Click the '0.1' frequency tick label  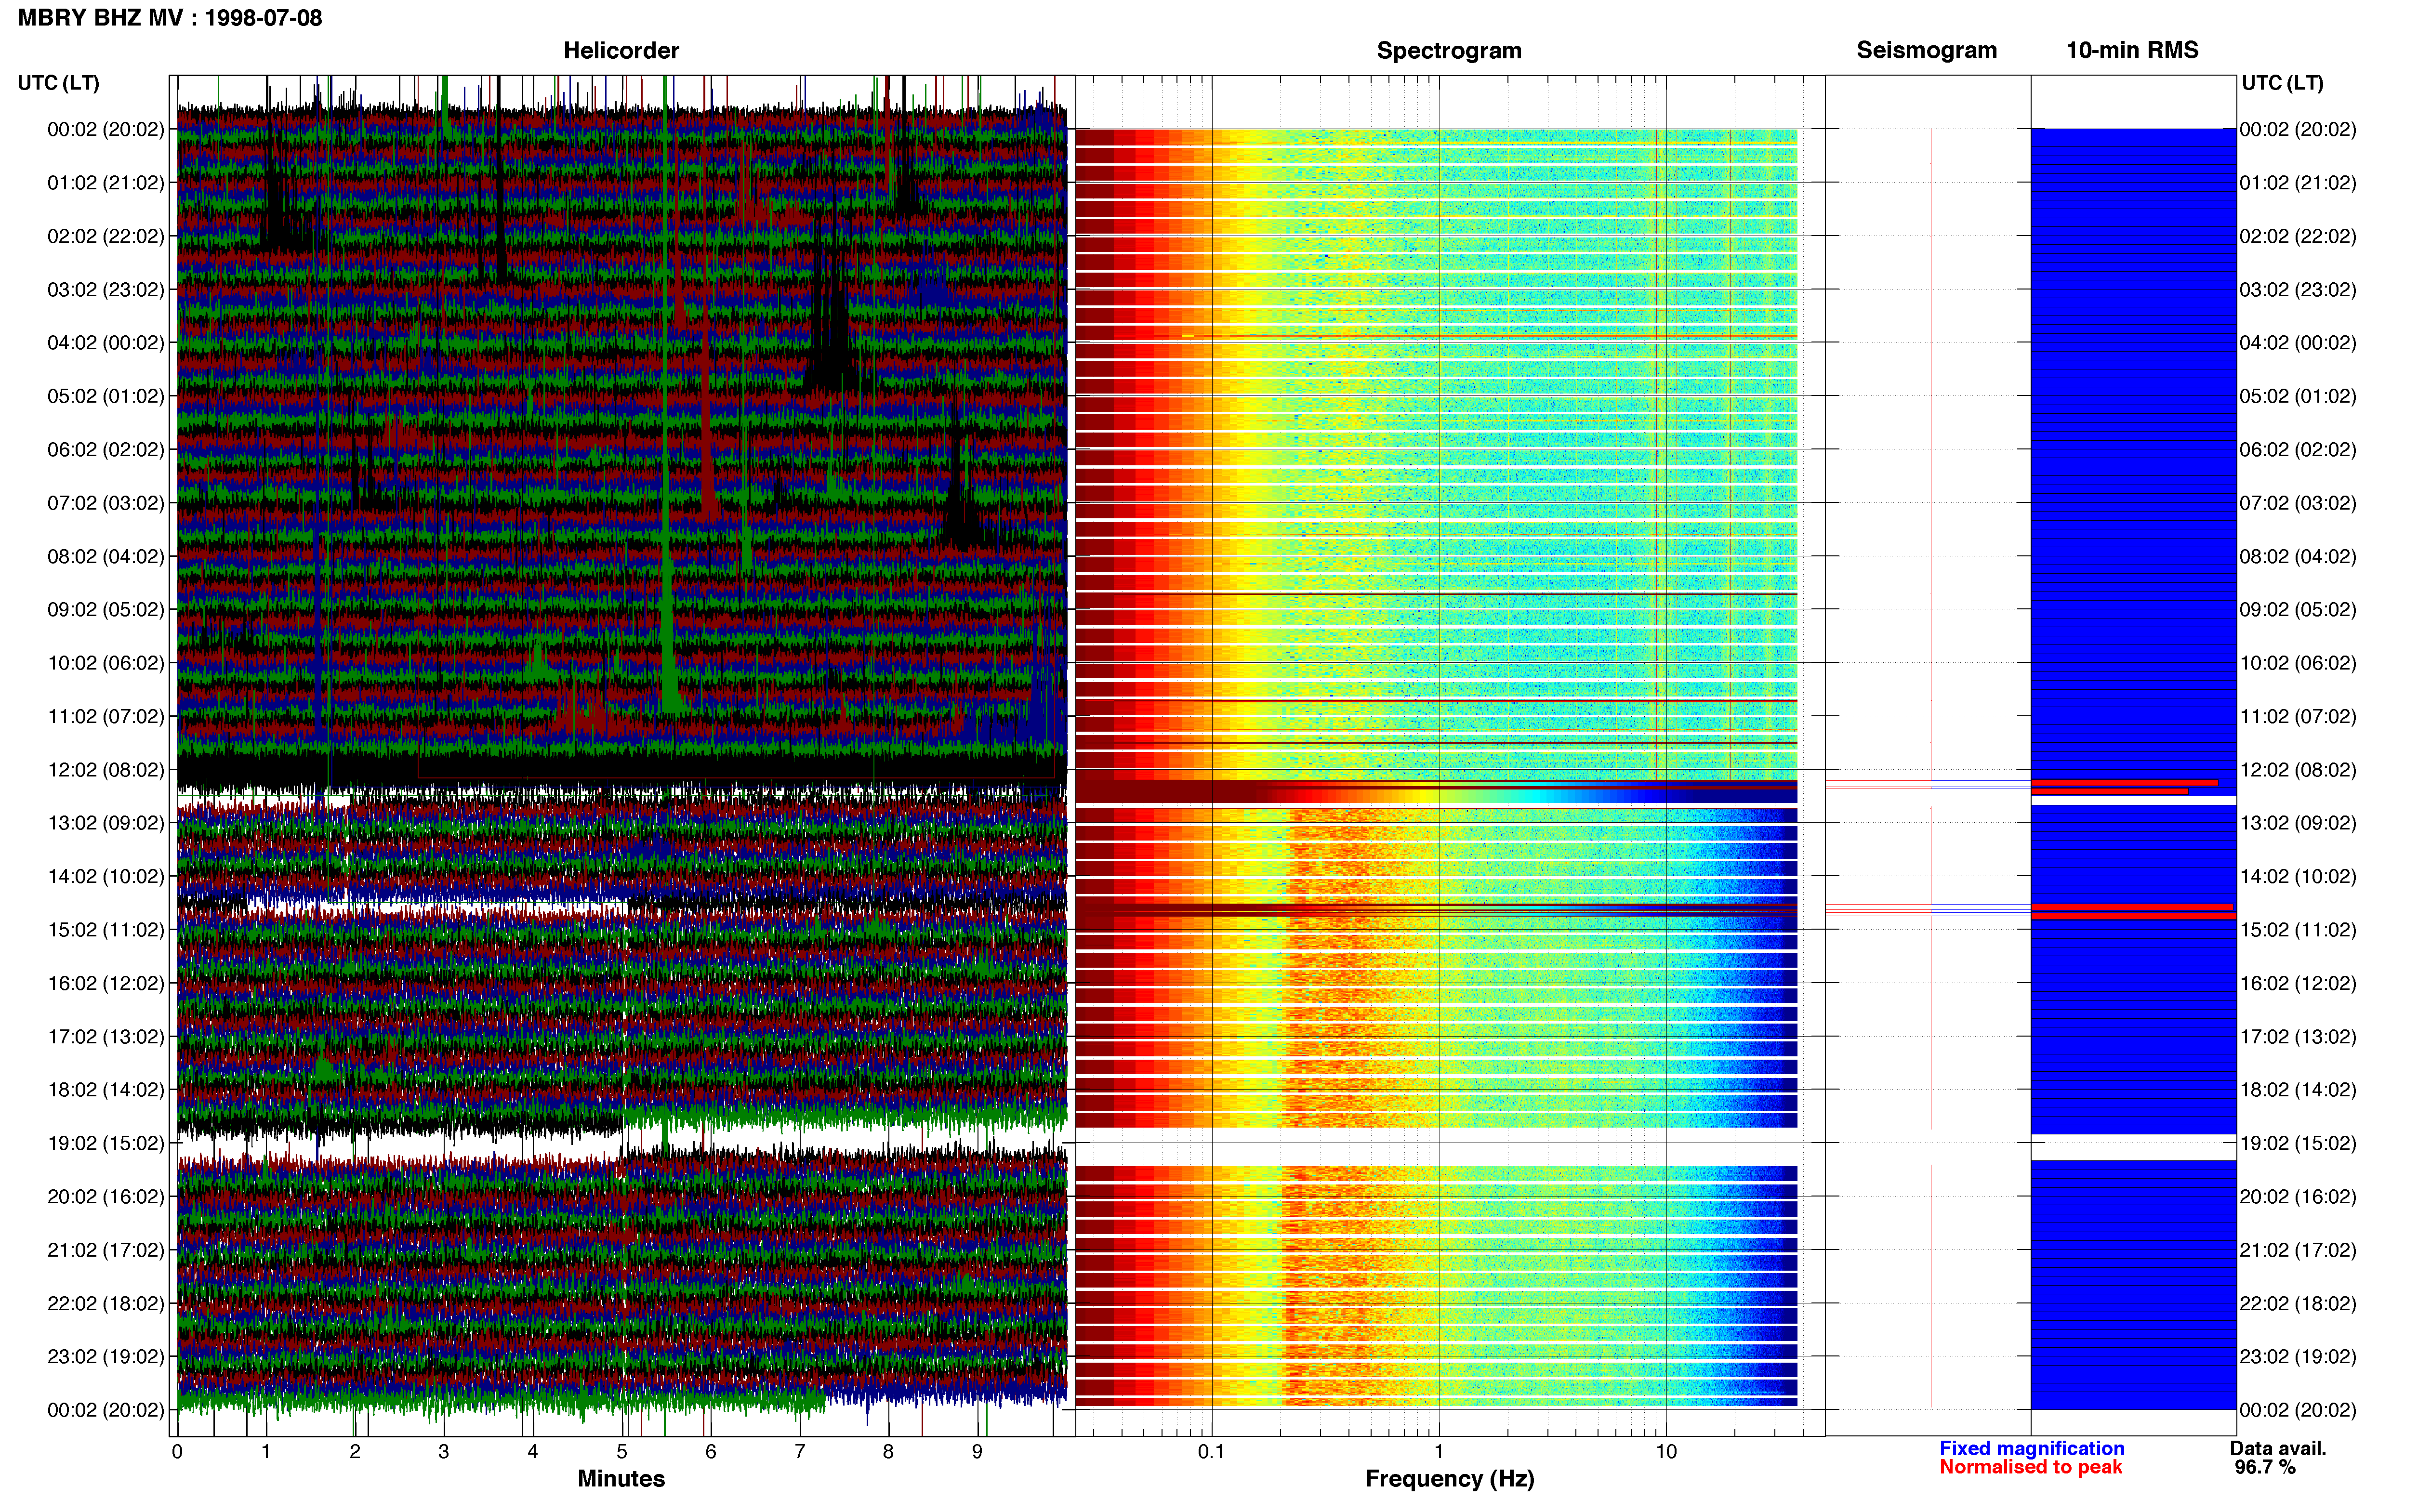[1211, 1451]
